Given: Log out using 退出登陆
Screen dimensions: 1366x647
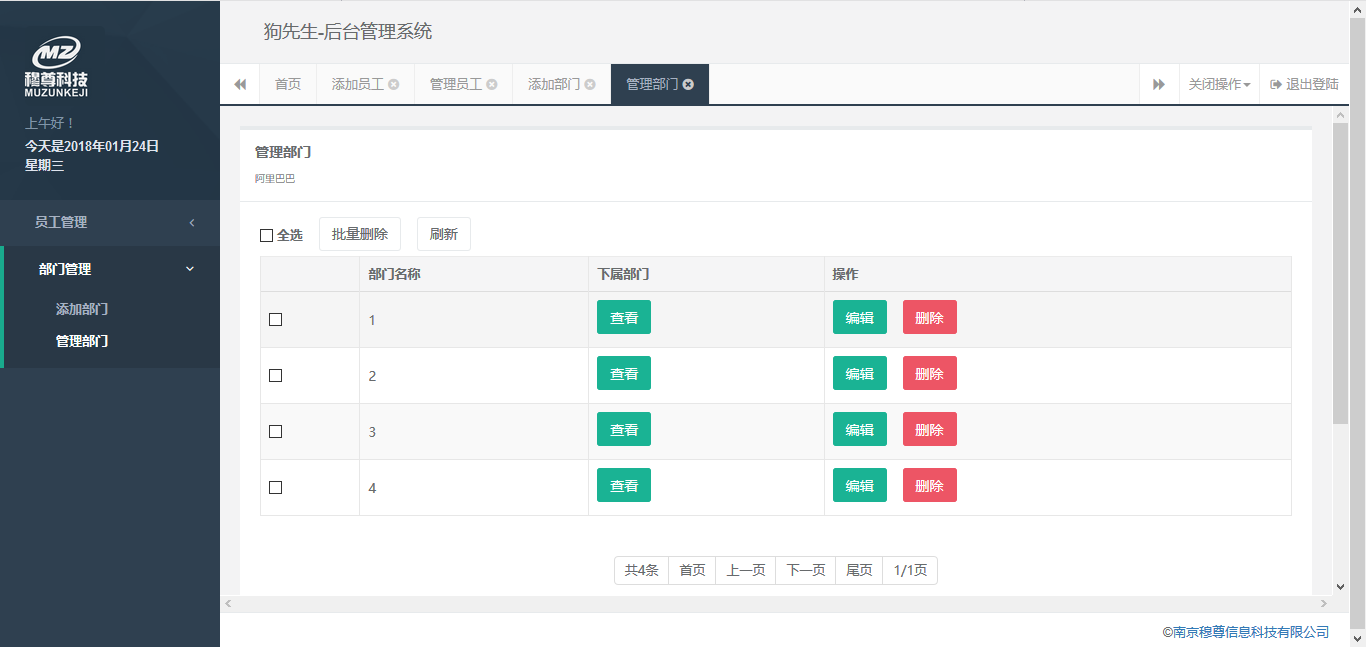Looking at the screenshot, I should pyautogui.click(x=1304, y=85).
